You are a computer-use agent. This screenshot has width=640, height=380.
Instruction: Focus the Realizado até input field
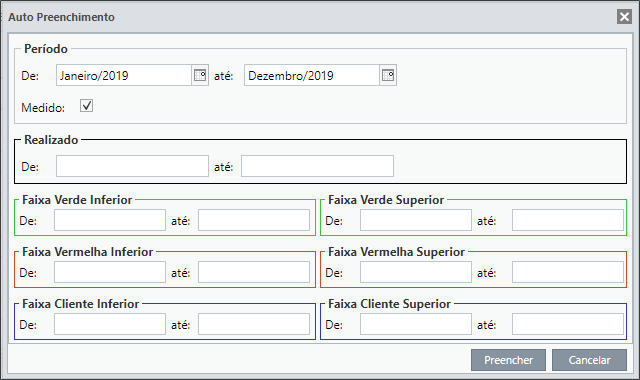tap(318, 166)
